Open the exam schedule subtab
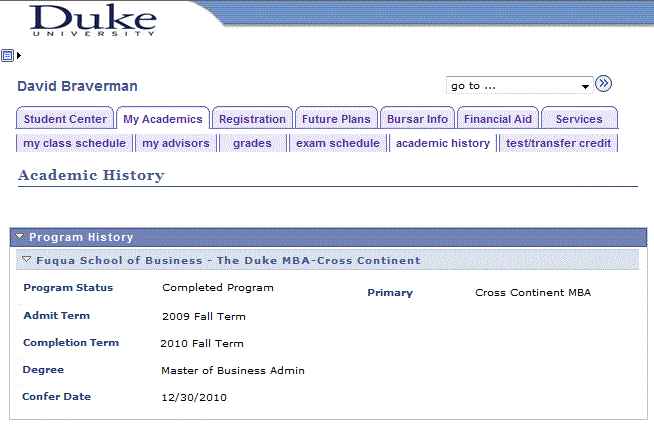The height and width of the screenshot is (424, 654). 338,143
